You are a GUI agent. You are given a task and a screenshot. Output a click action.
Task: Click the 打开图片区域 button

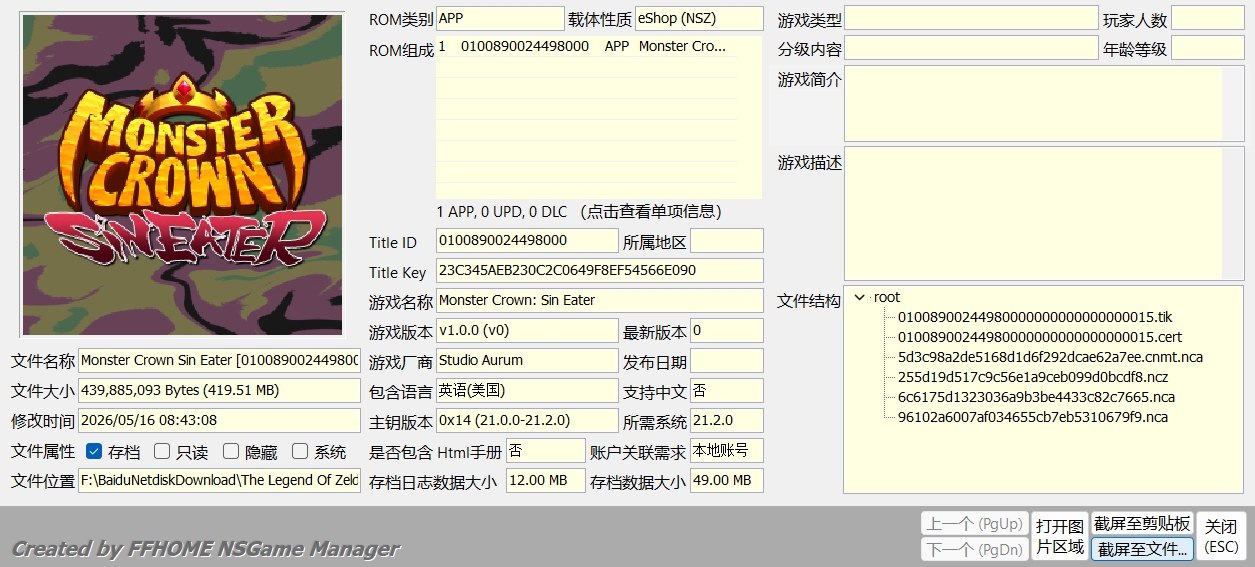1059,536
